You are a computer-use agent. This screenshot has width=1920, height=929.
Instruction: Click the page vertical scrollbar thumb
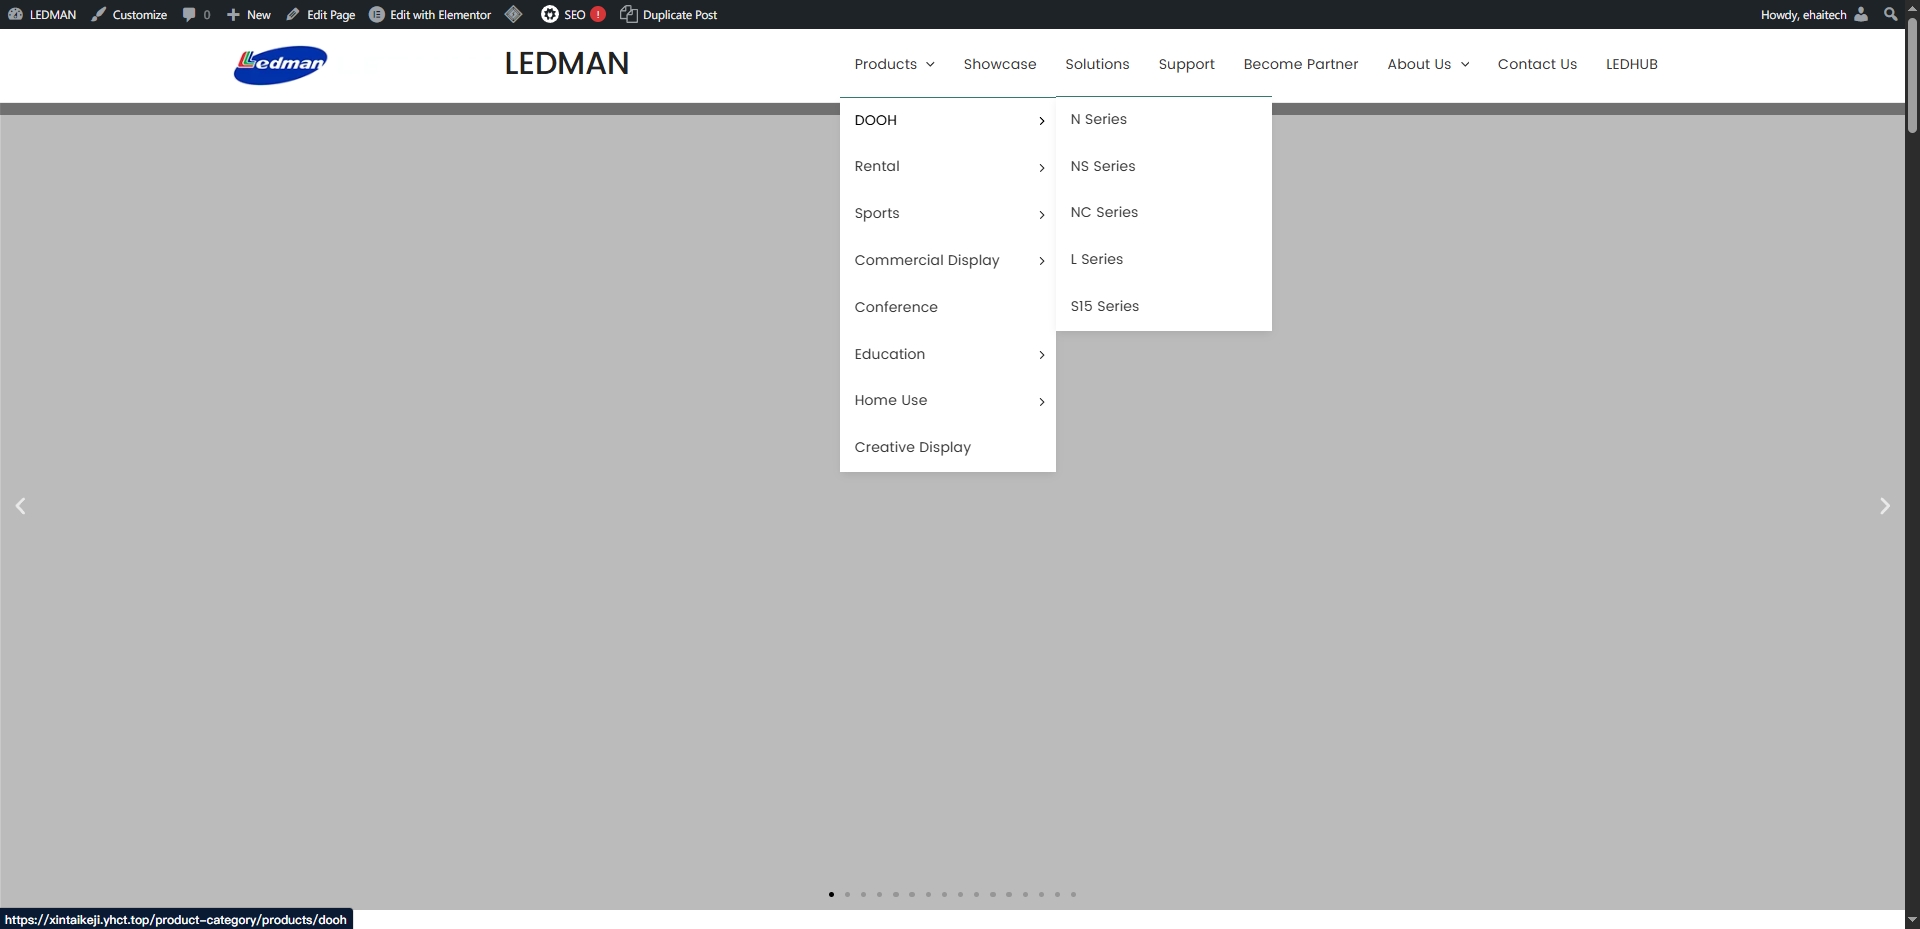[x=1912, y=75]
